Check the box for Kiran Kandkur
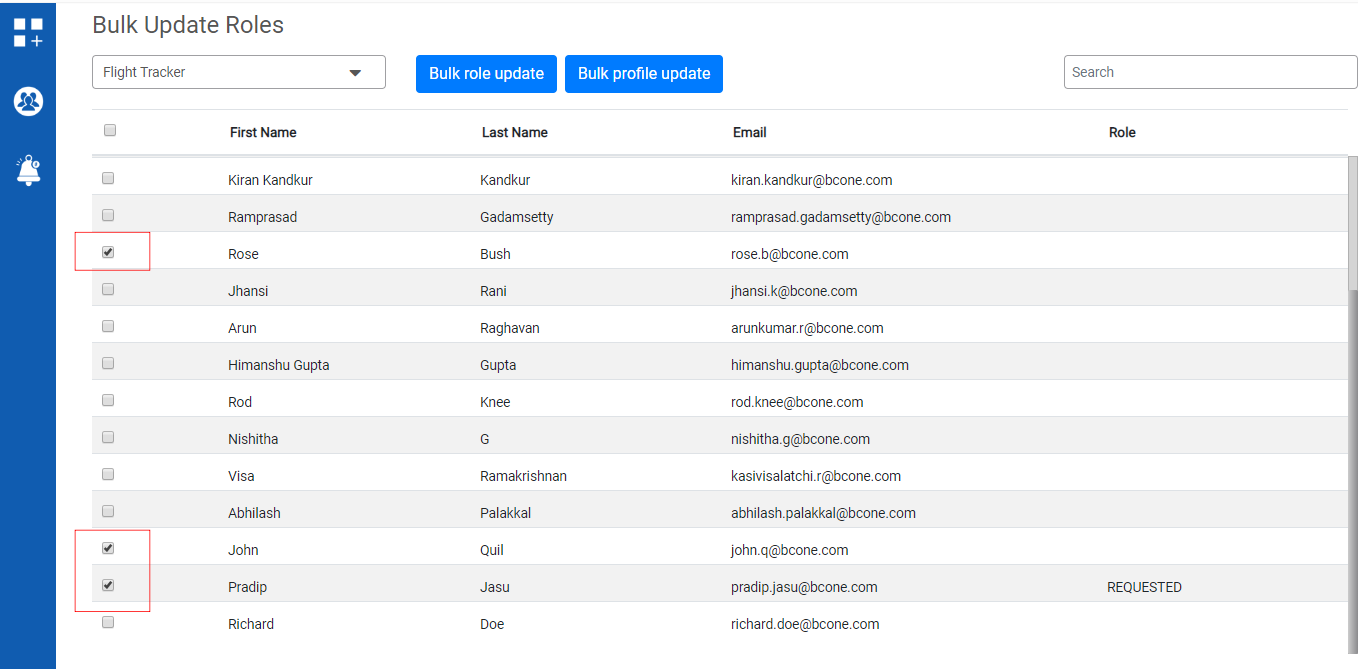The height and width of the screenshot is (669, 1358). click(108, 178)
